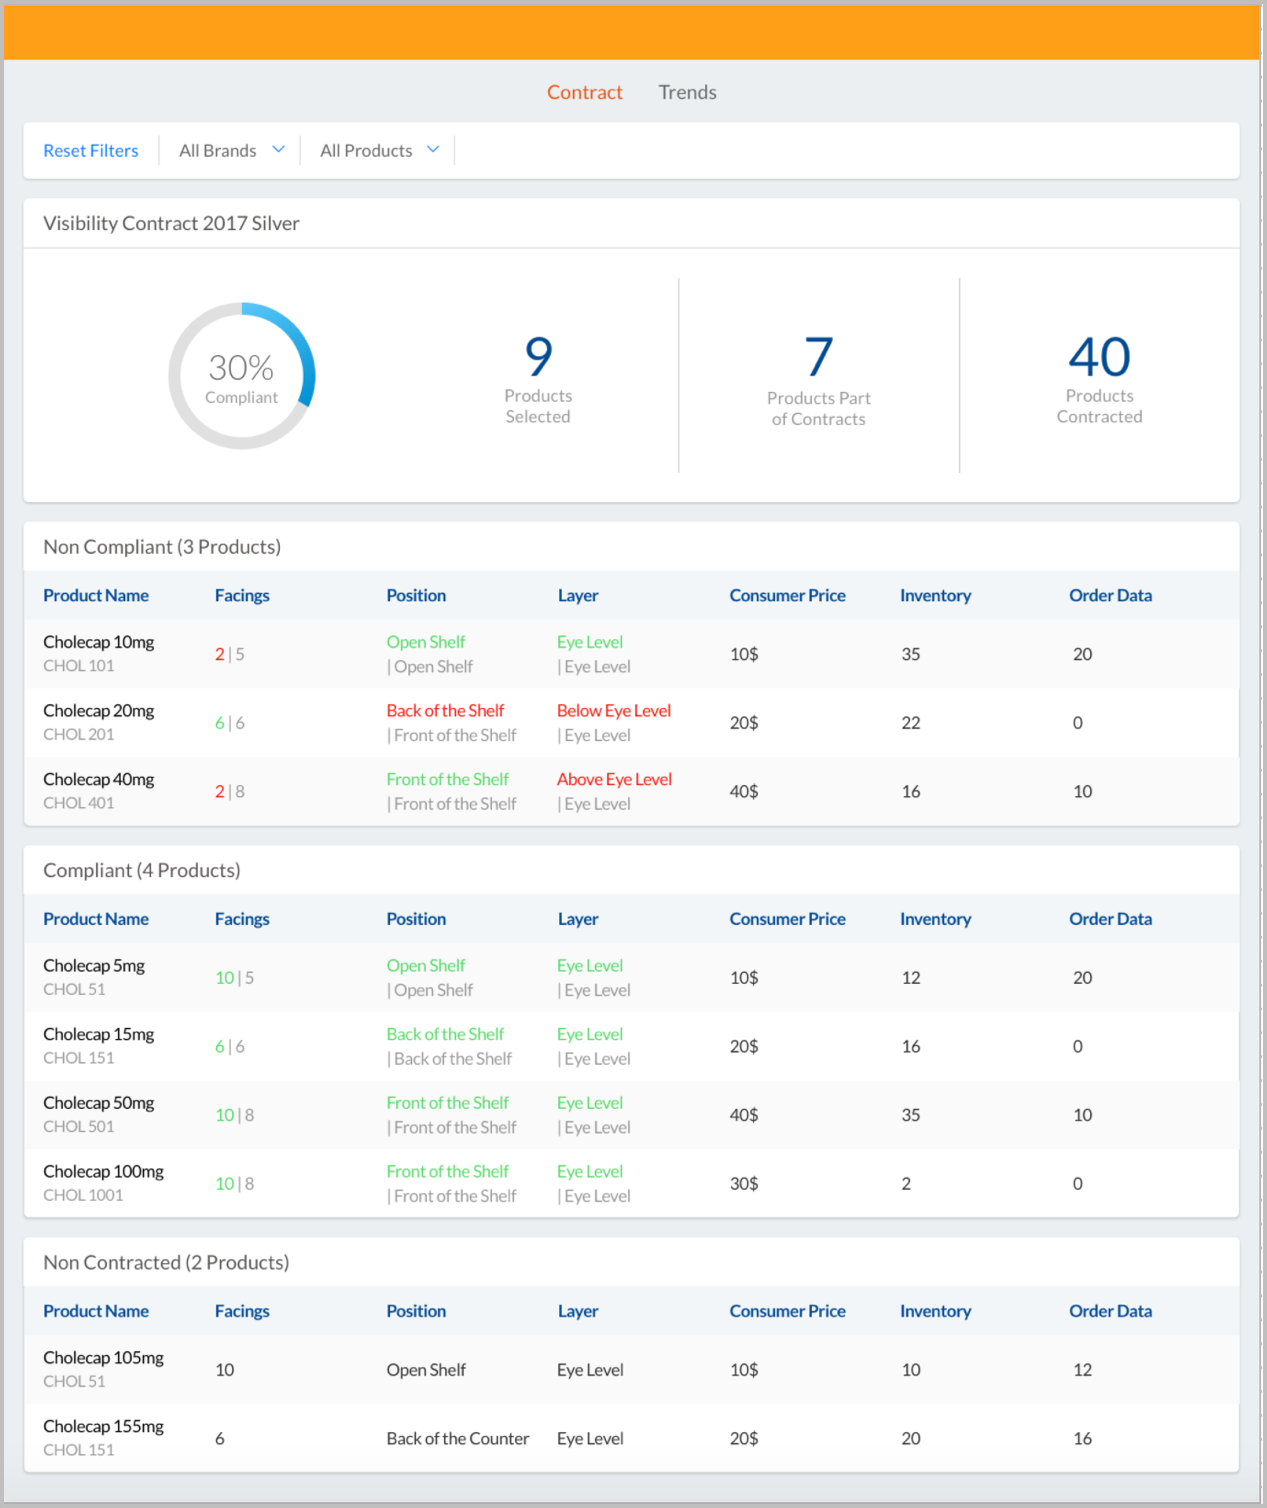Image resolution: width=1267 pixels, height=1508 pixels.
Task: Click the Reset Filters link
Action: pyautogui.click(x=91, y=151)
